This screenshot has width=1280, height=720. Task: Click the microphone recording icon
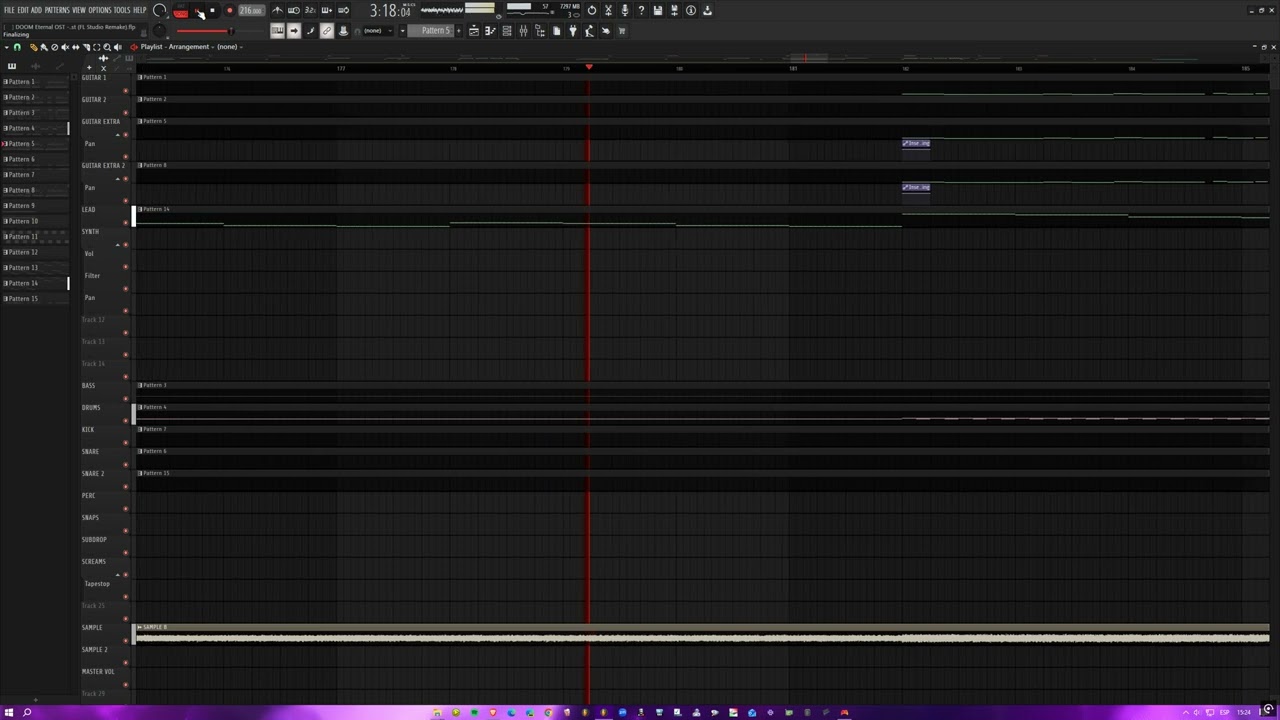coord(625,11)
